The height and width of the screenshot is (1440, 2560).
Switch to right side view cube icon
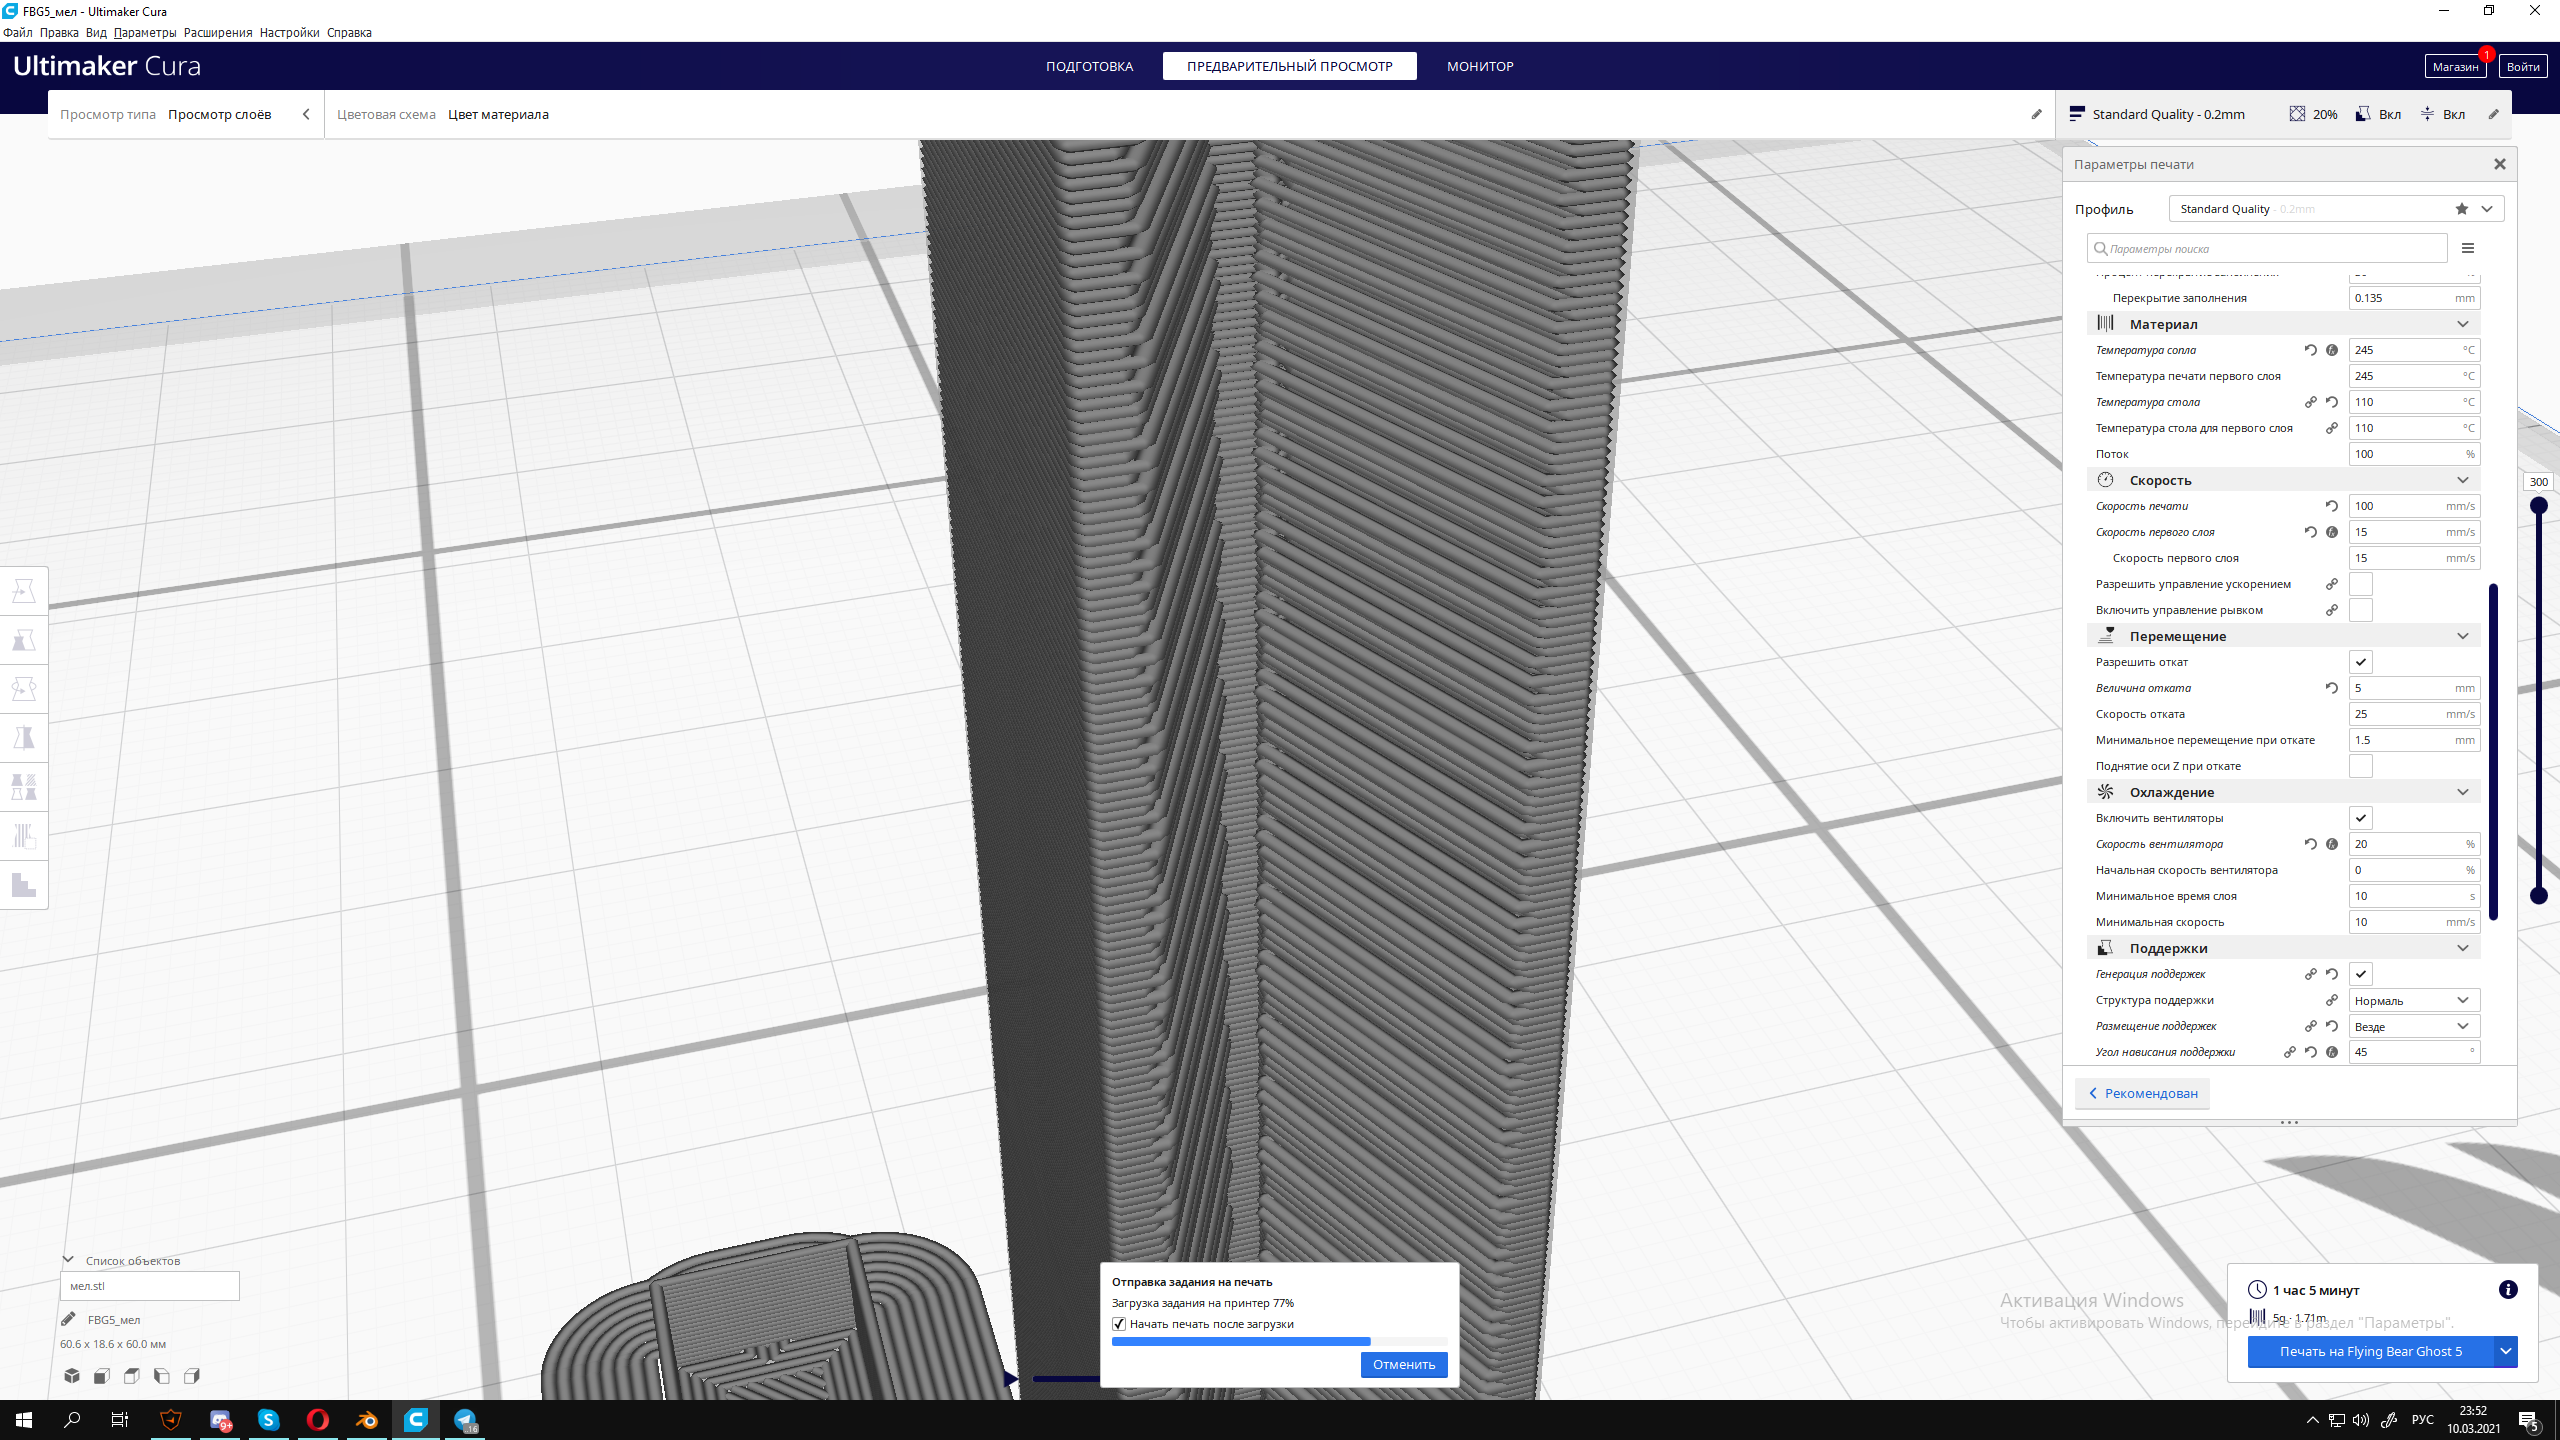tap(192, 1376)
